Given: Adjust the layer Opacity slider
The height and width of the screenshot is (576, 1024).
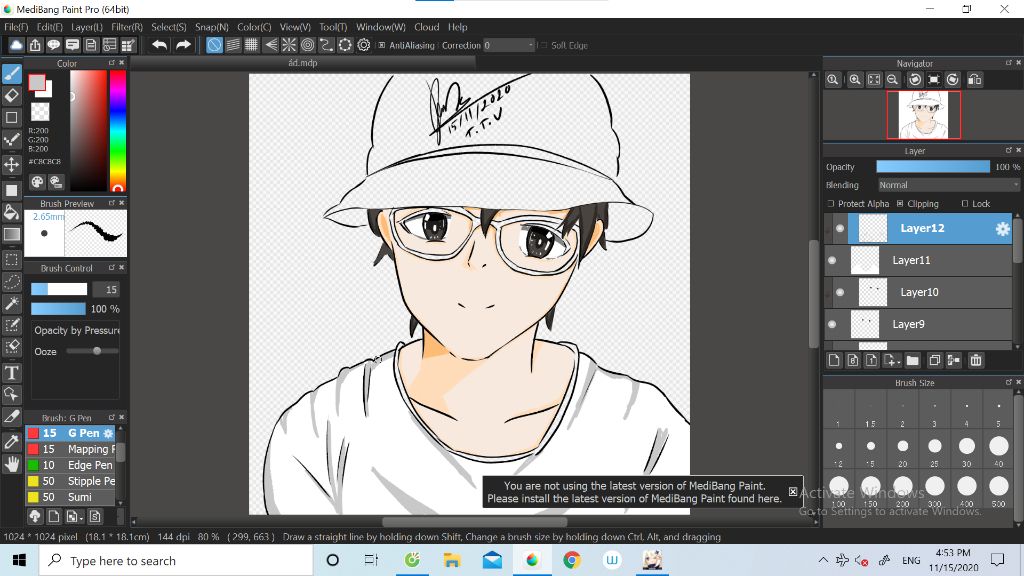Looking at the screenshot, I should click(933, 167).
